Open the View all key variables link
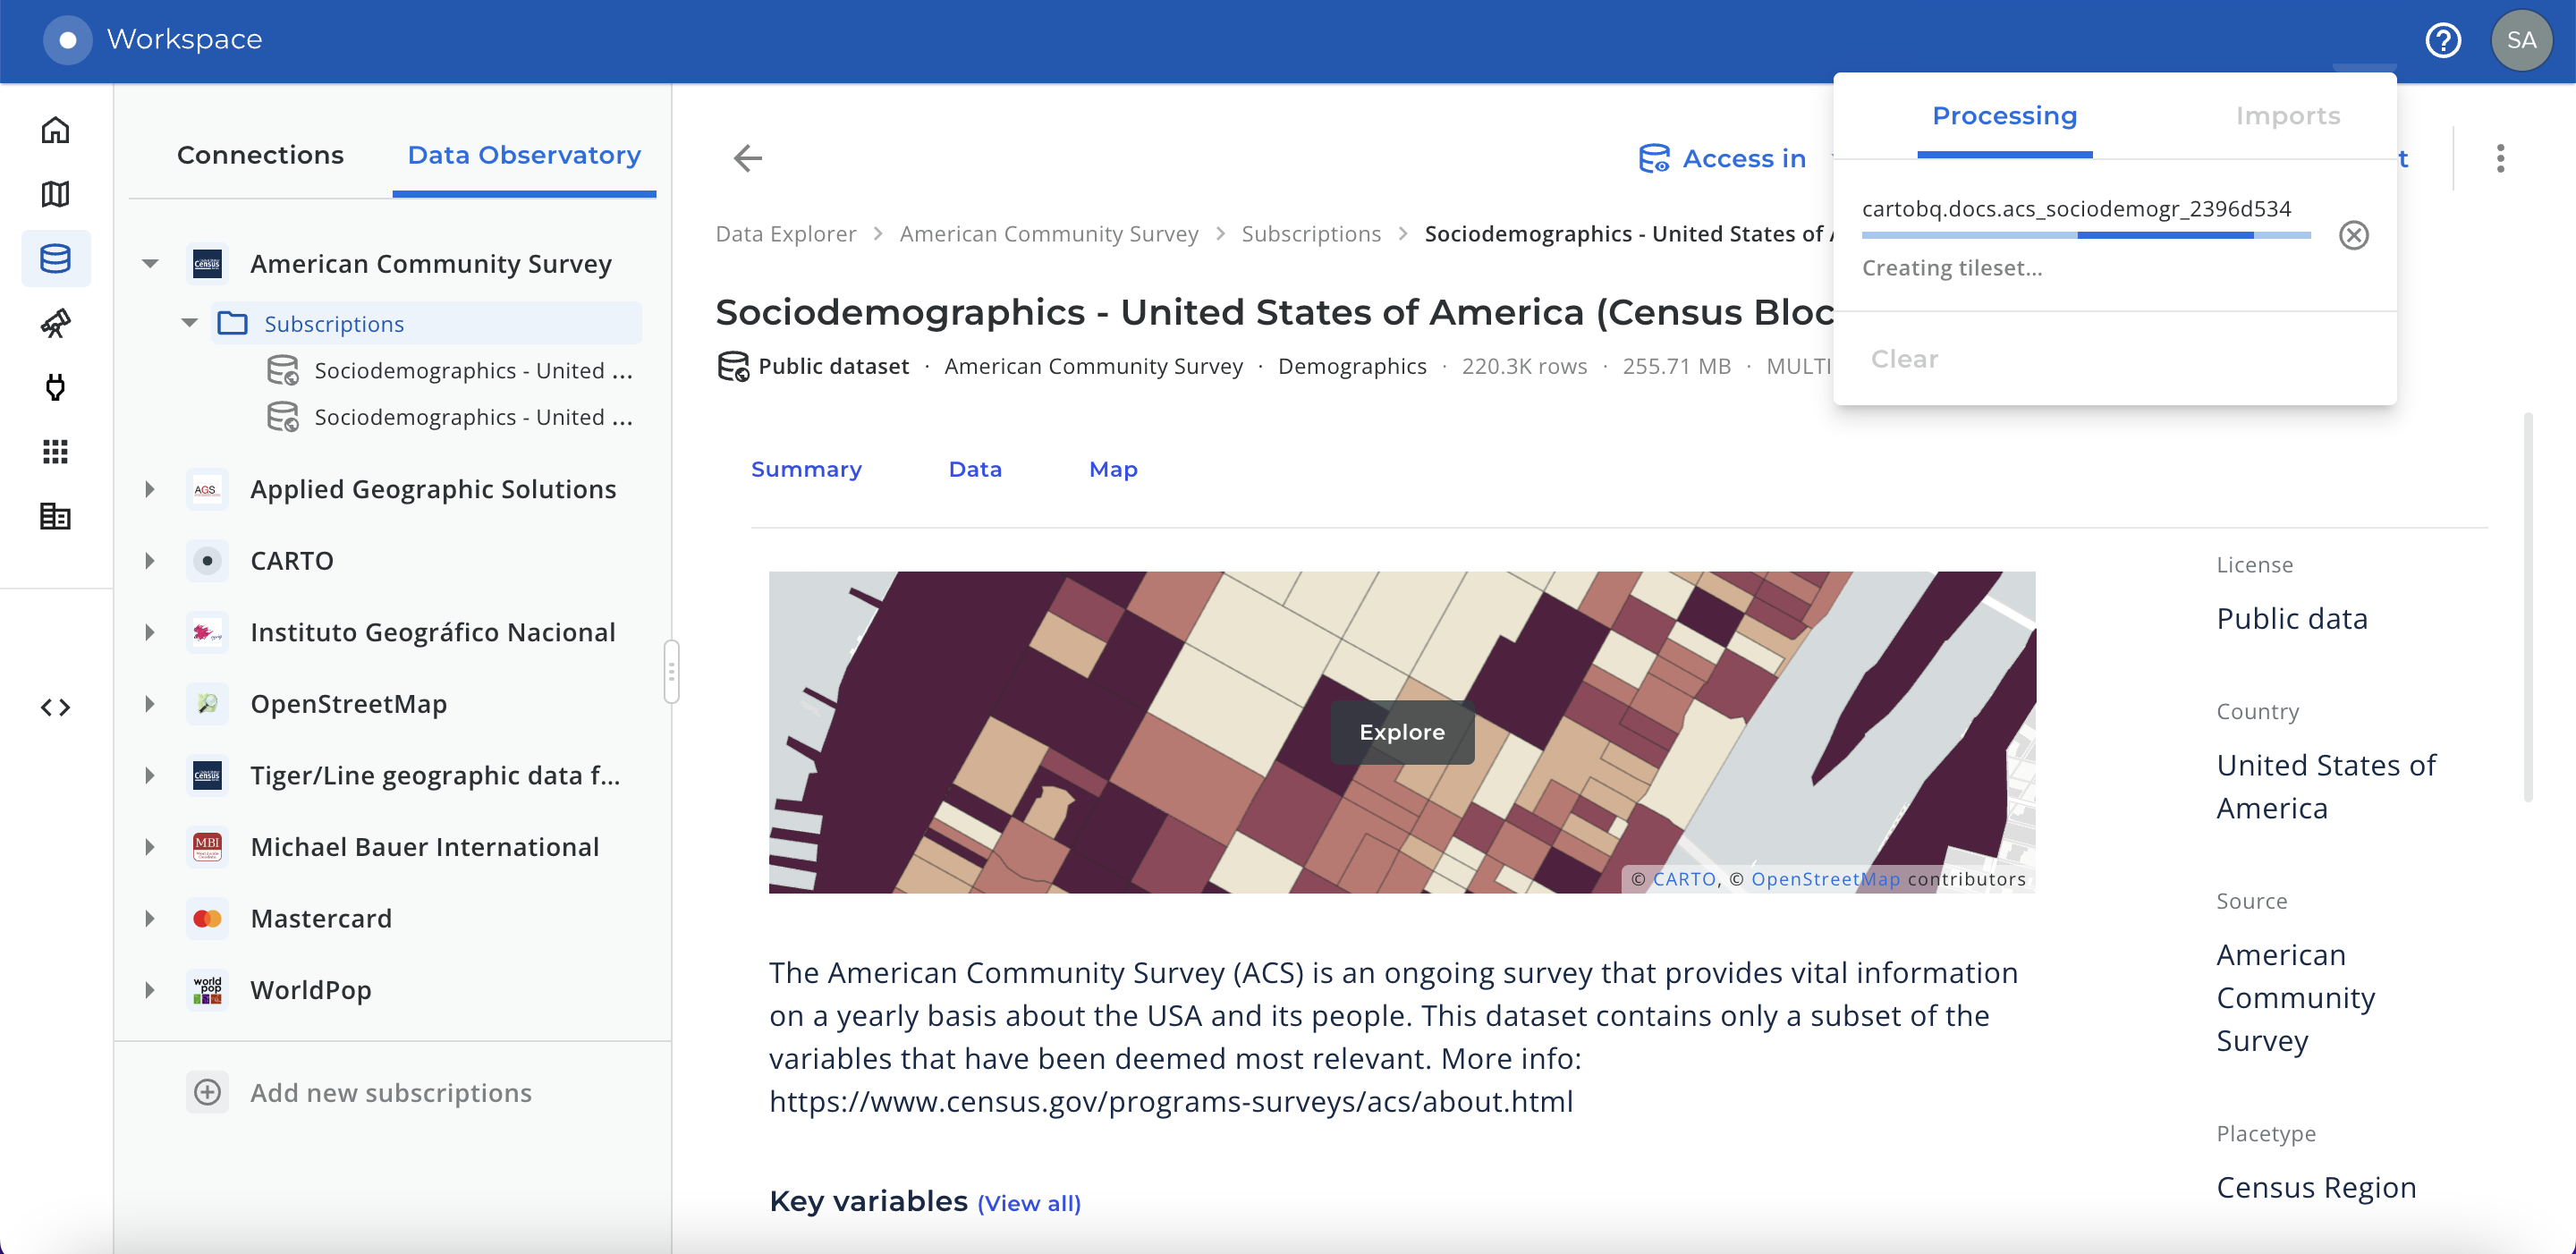Image resolution: width=2576 pixels, height=1254 pixels. (x=1029, y=1203)
